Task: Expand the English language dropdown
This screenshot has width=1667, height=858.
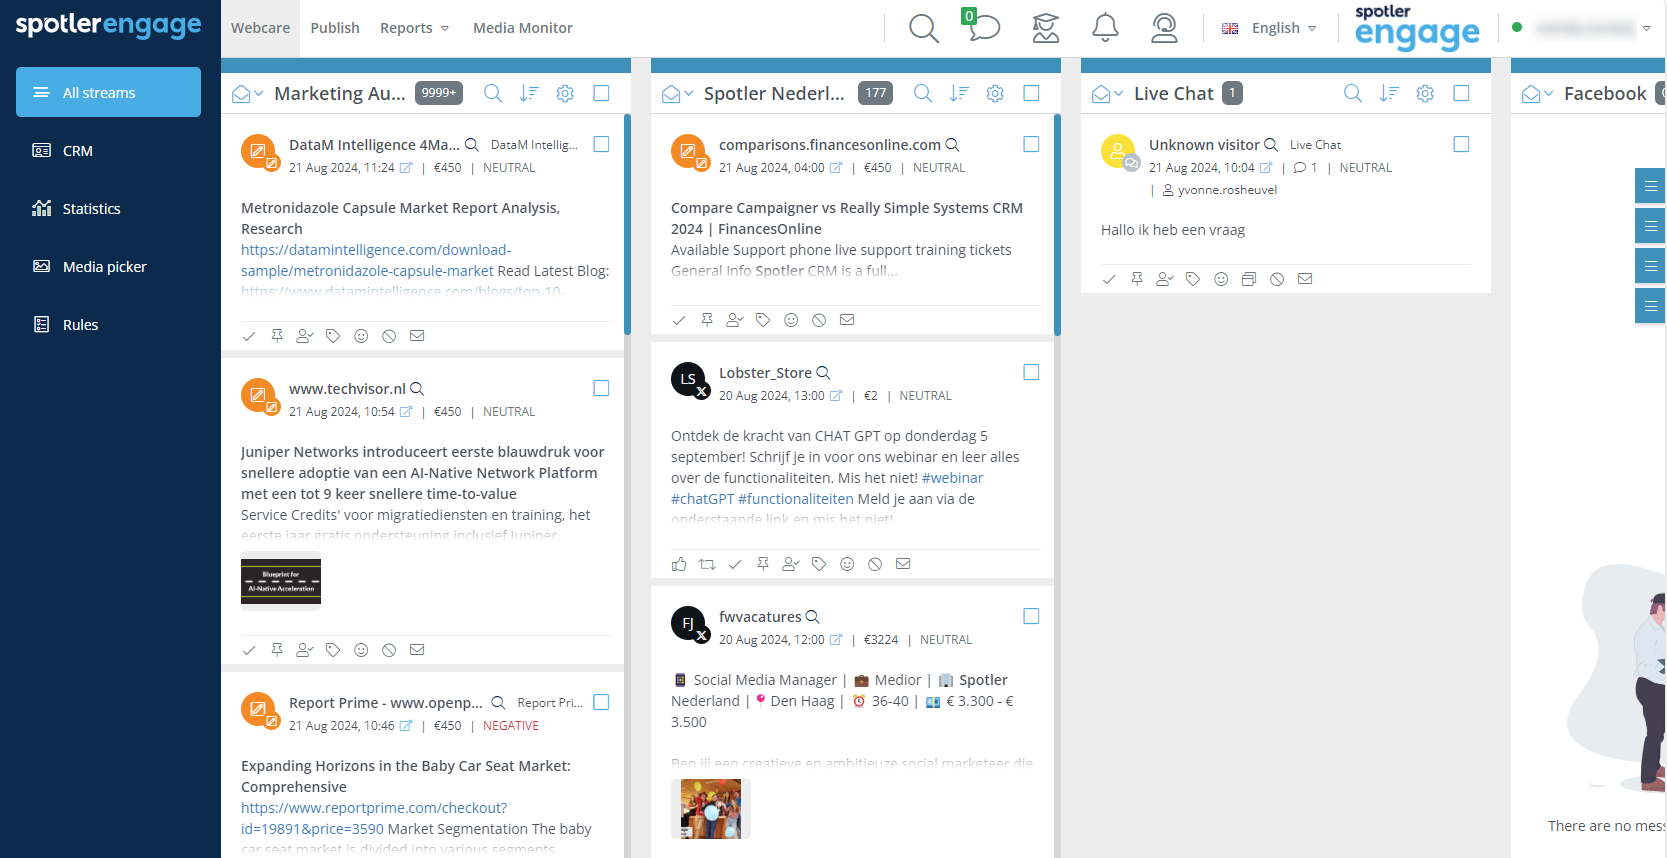Action: point(1269,28)
